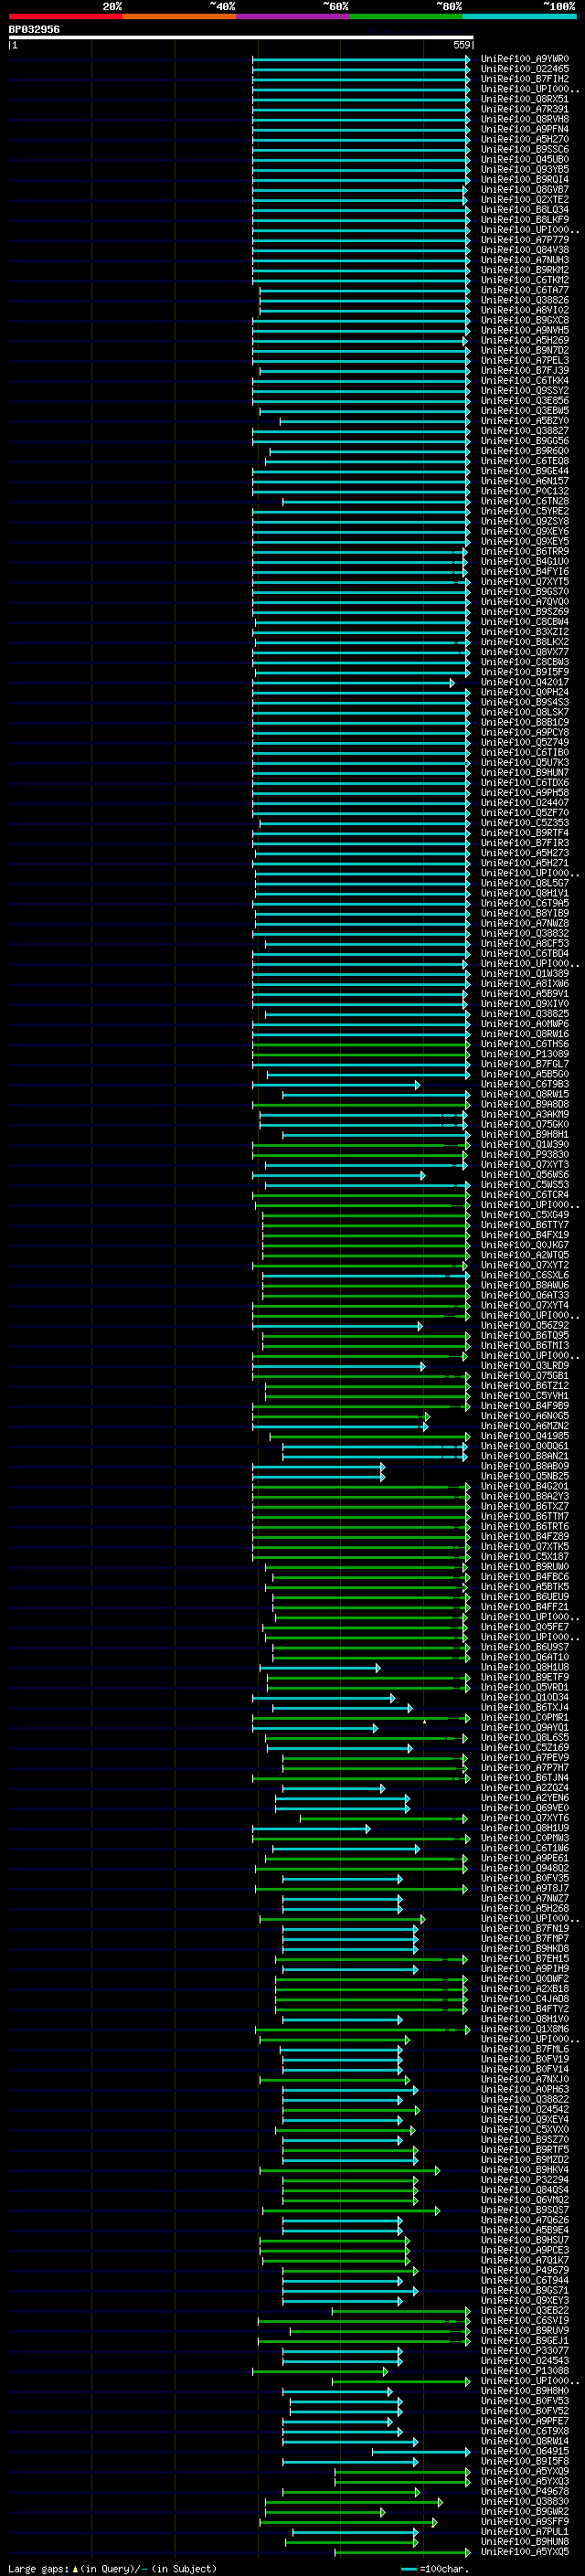
Task: Click hit label UniRef100_A9PFN4
Action: click(524, 129)
